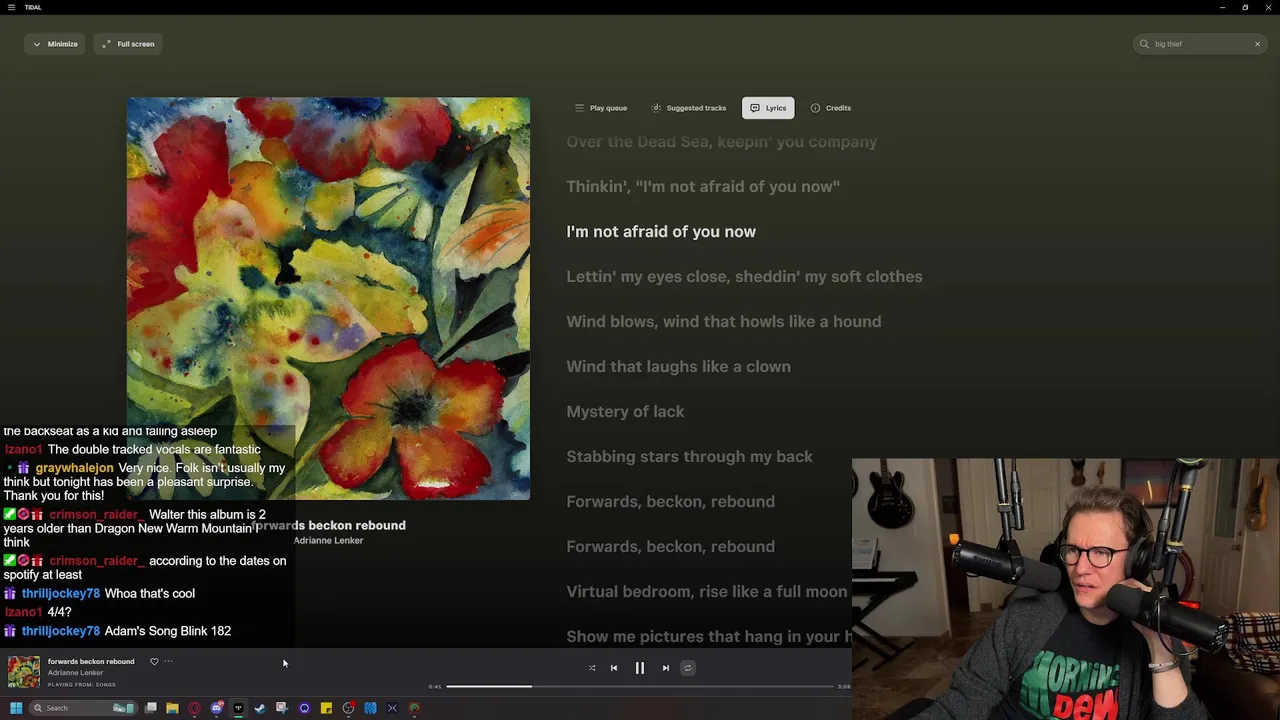This screenshot has height=720, width=1280.
Task: Click the search magnifier icon
Action: [1144, 44]
